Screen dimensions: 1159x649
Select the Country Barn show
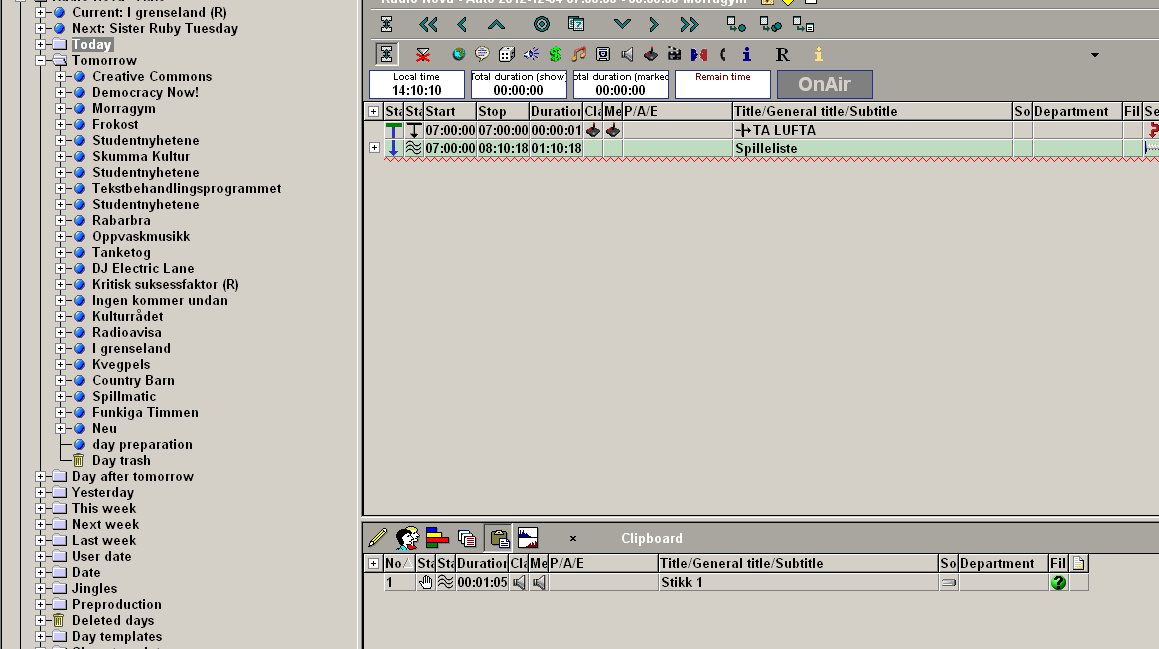click(x=133, y=381)
